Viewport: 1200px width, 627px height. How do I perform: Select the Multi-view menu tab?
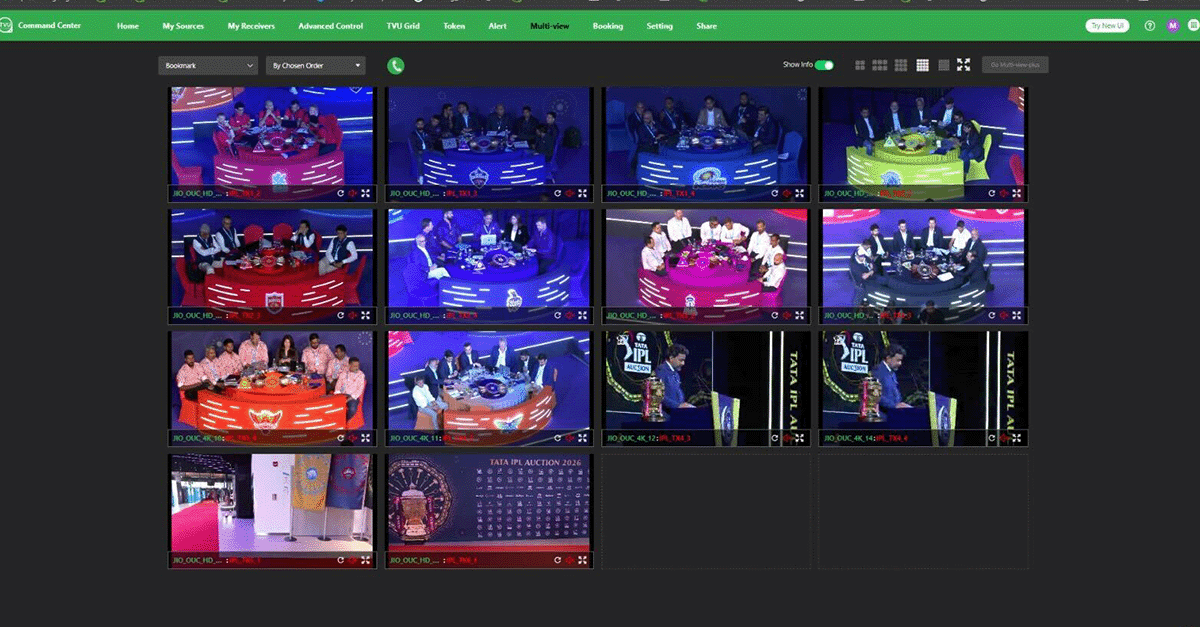coord(550,26)
